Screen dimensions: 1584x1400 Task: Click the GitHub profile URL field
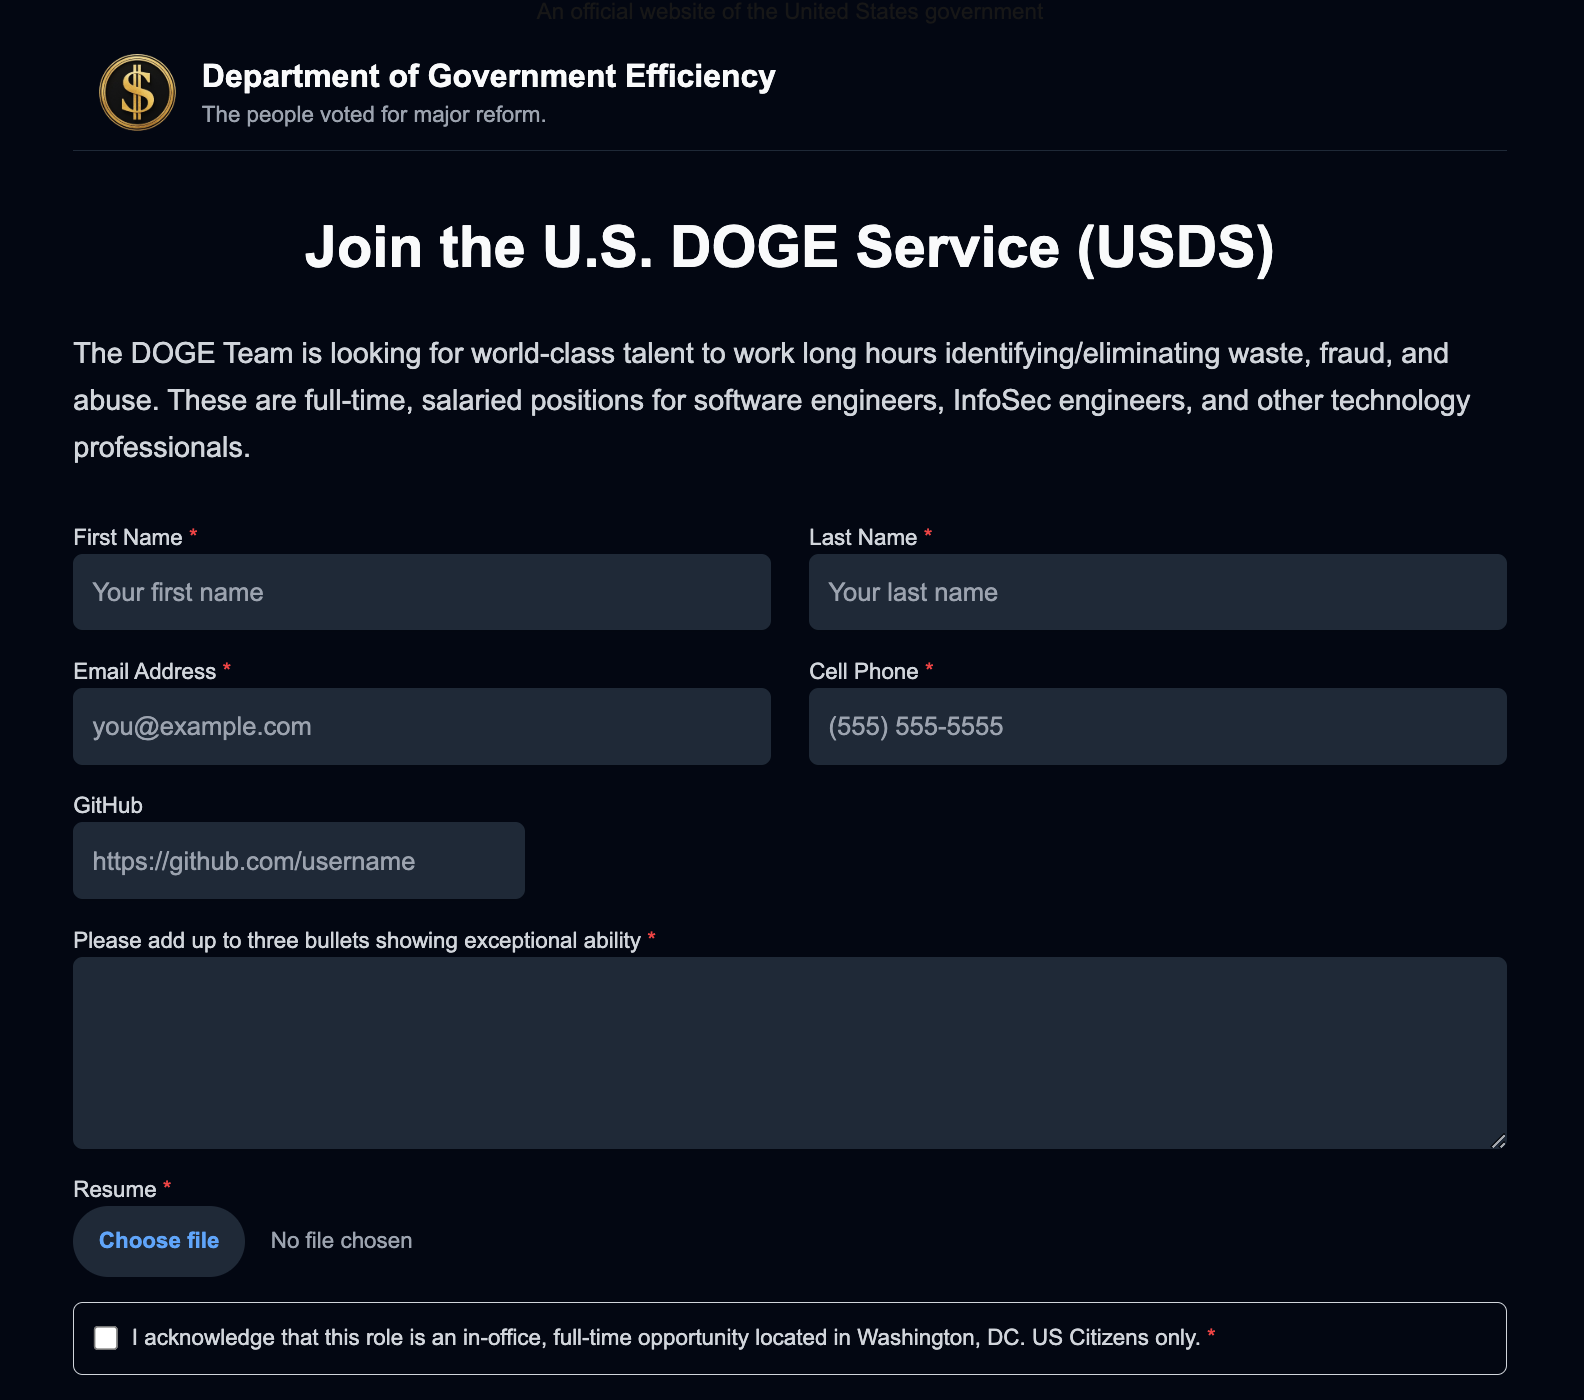(298, 861)
